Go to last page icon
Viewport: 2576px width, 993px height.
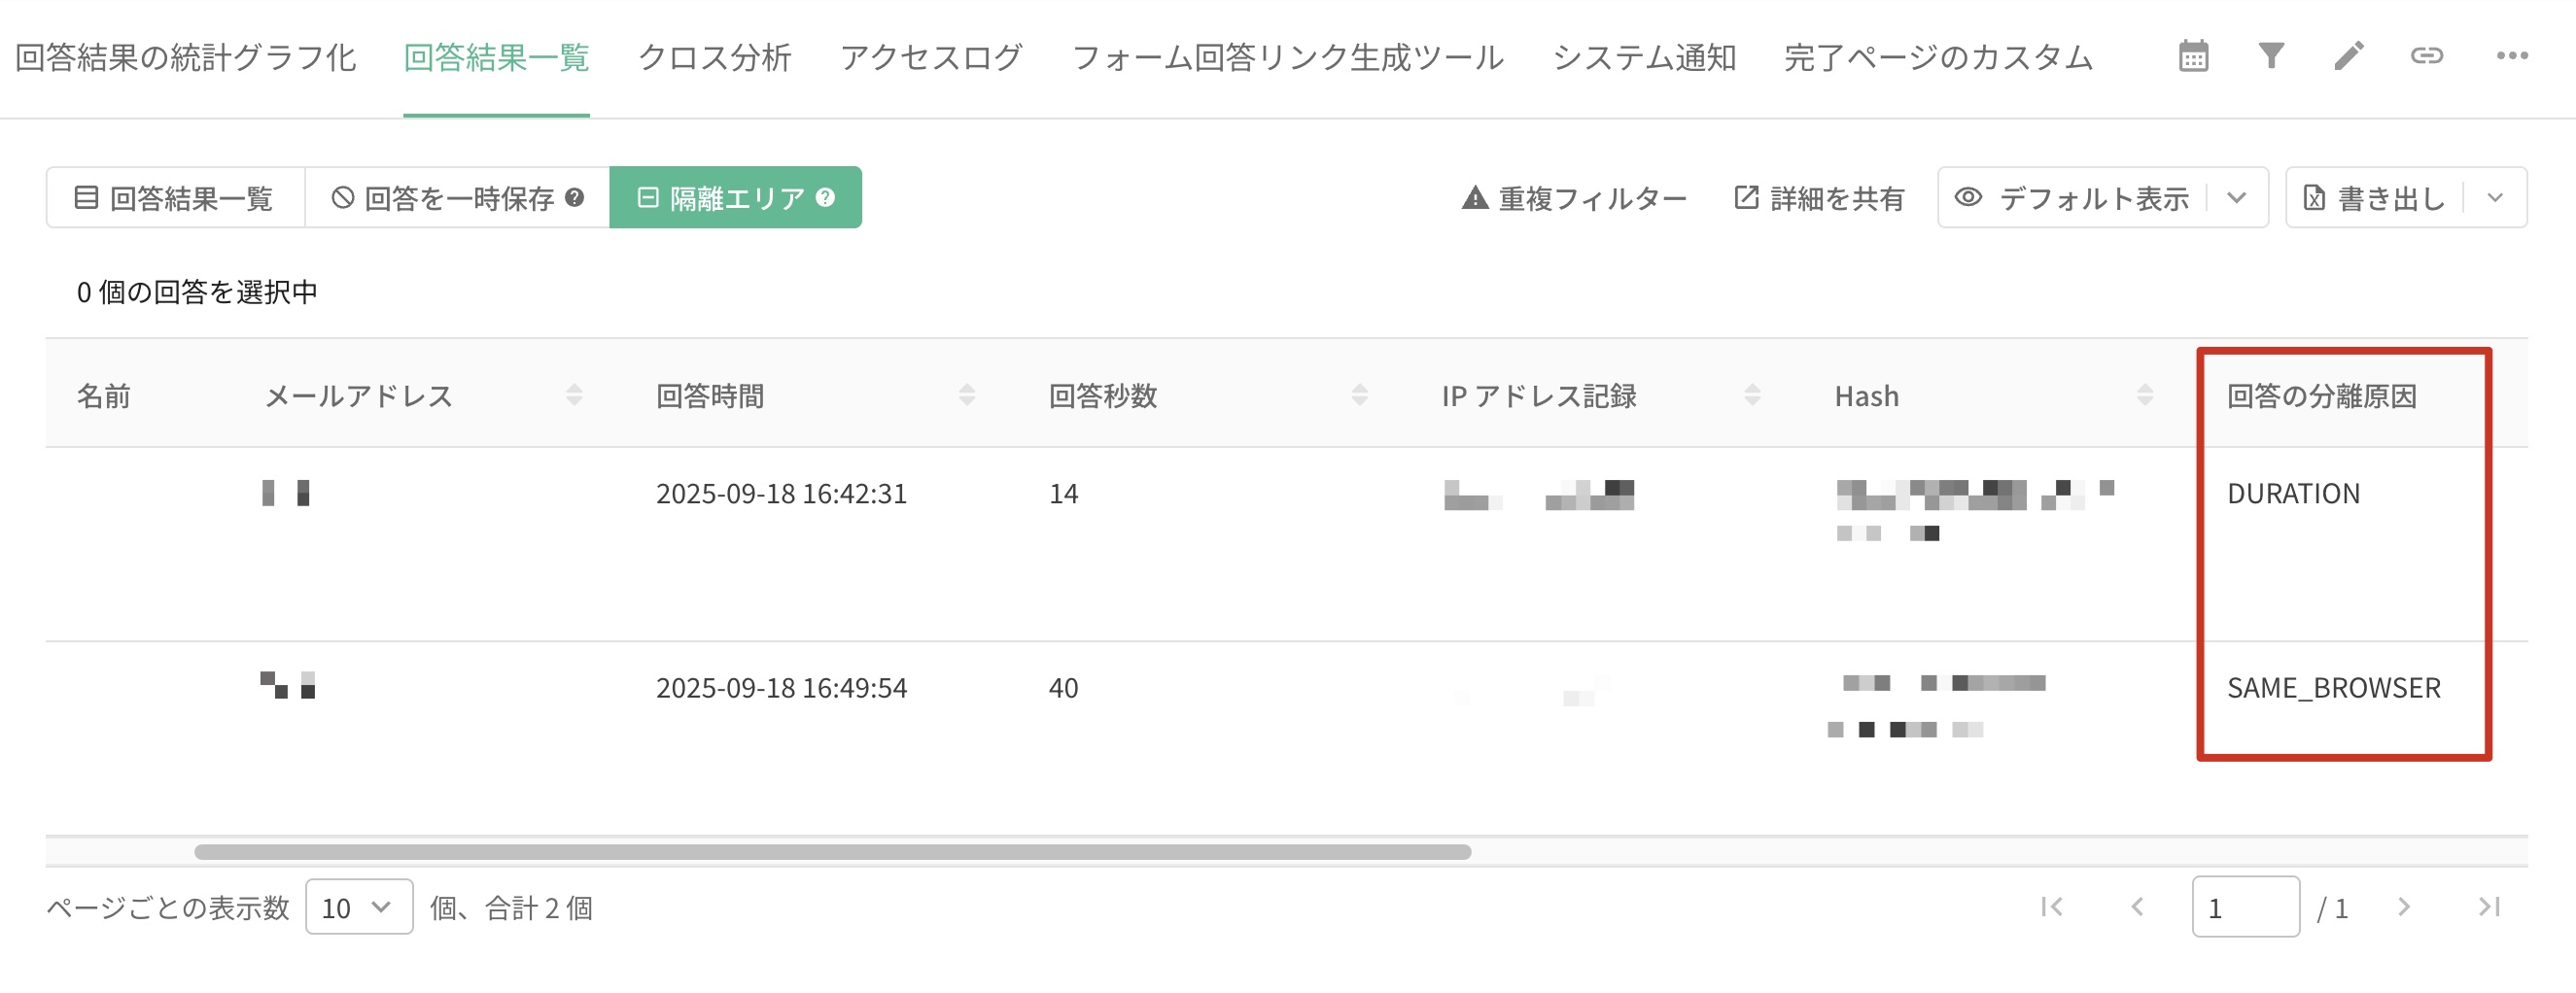pyautogui.click(x=2489, y=907)
